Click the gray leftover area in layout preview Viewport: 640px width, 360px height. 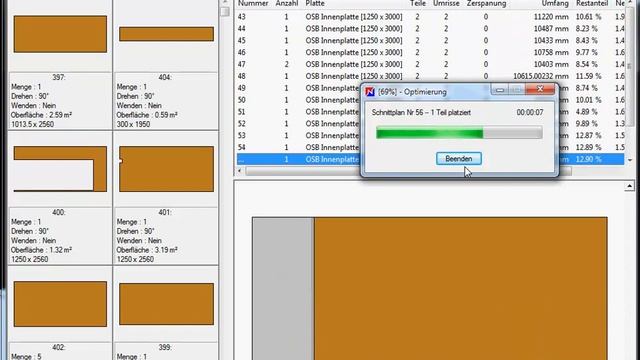[283, 289]
